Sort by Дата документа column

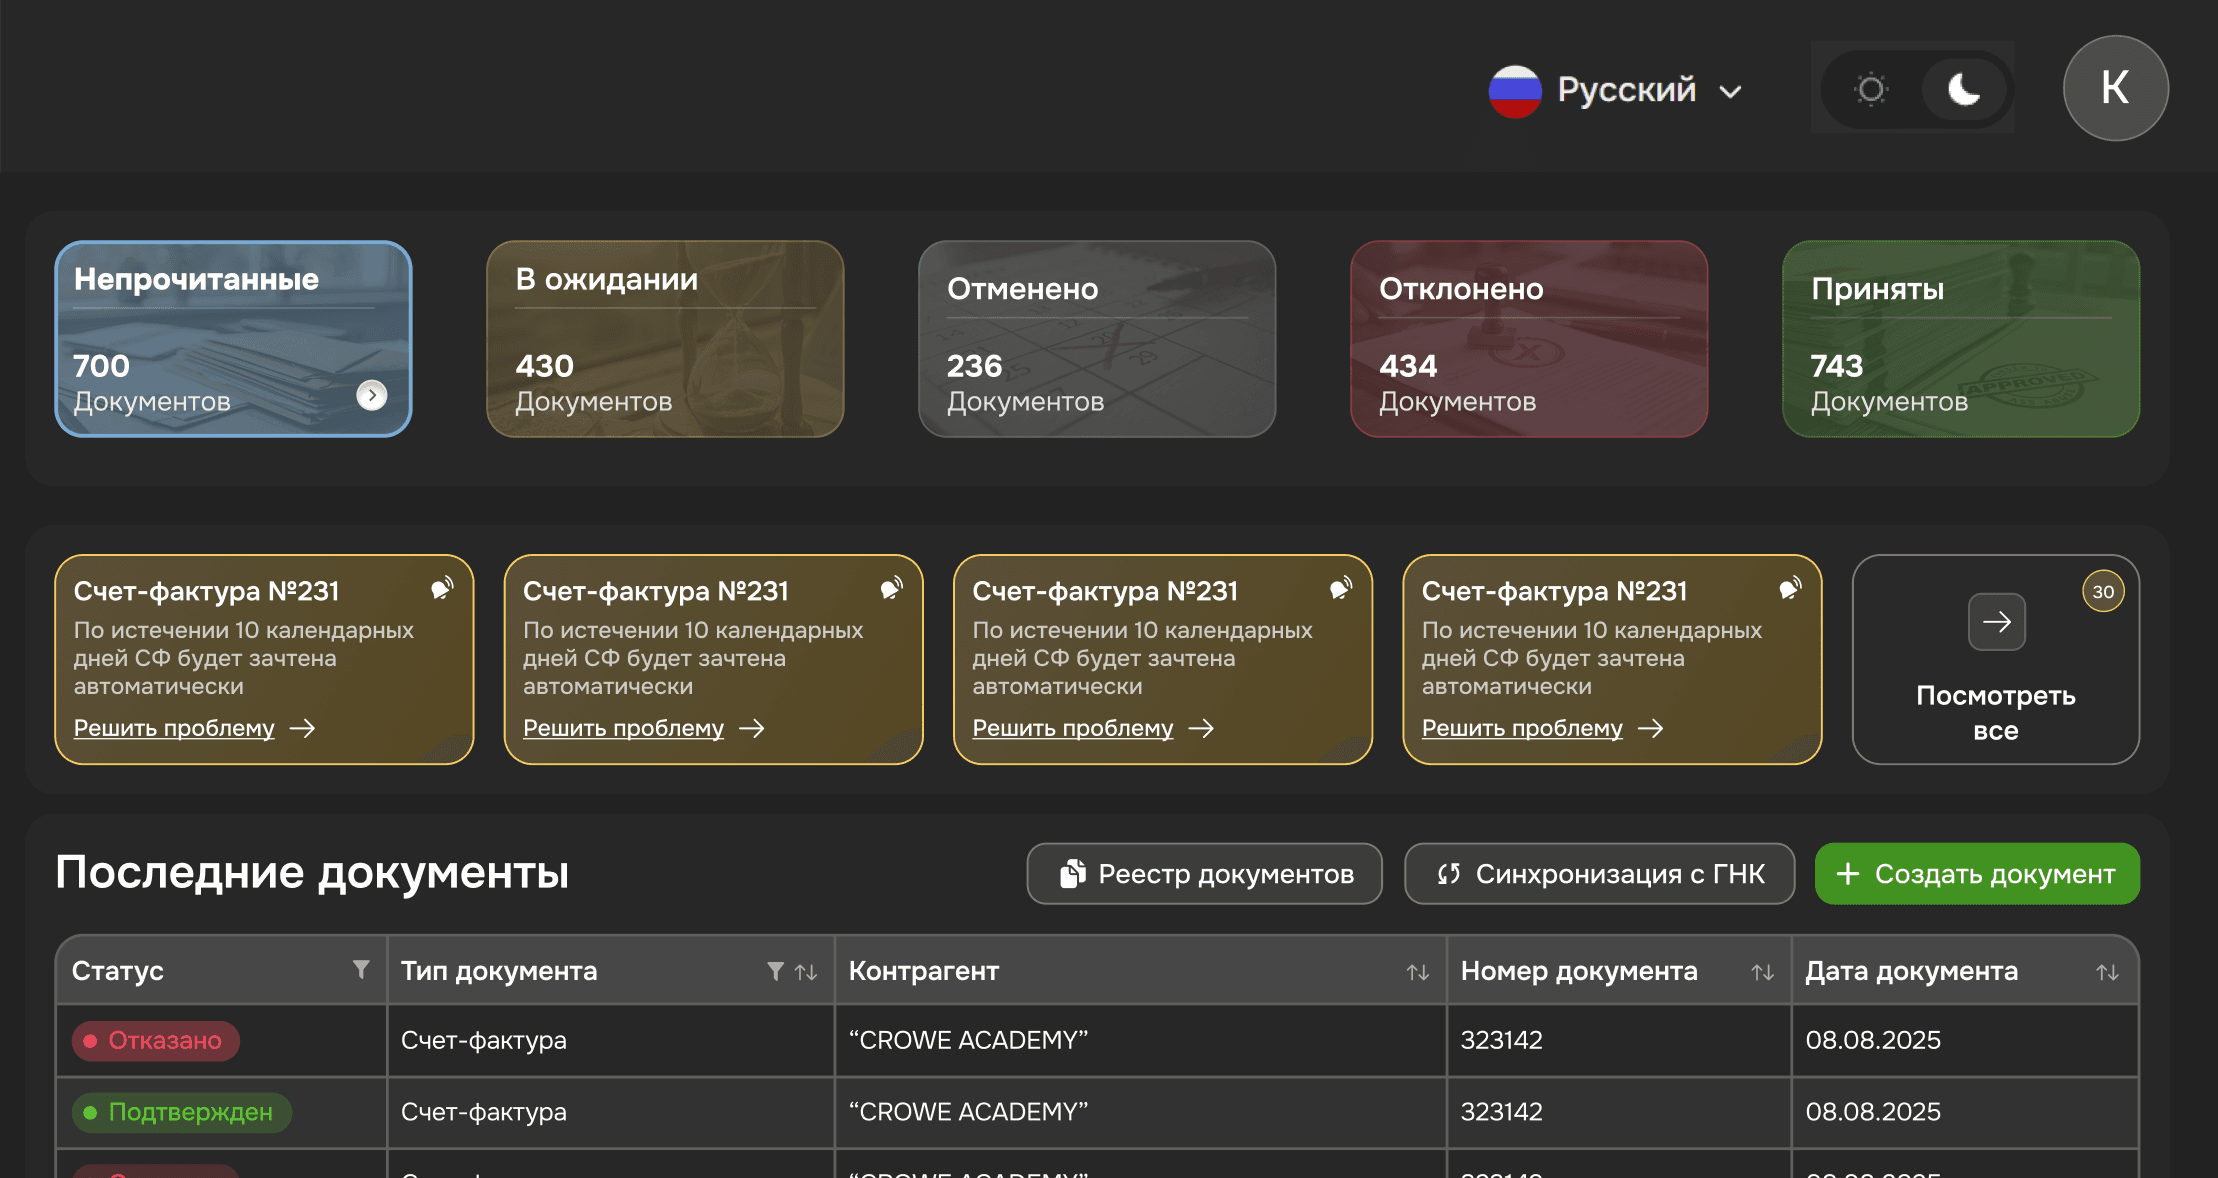(2107, 972)
